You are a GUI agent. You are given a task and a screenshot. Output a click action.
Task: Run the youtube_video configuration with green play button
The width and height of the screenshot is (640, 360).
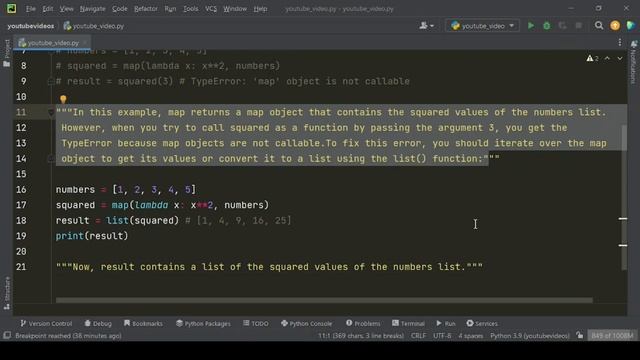pos(531,26)
